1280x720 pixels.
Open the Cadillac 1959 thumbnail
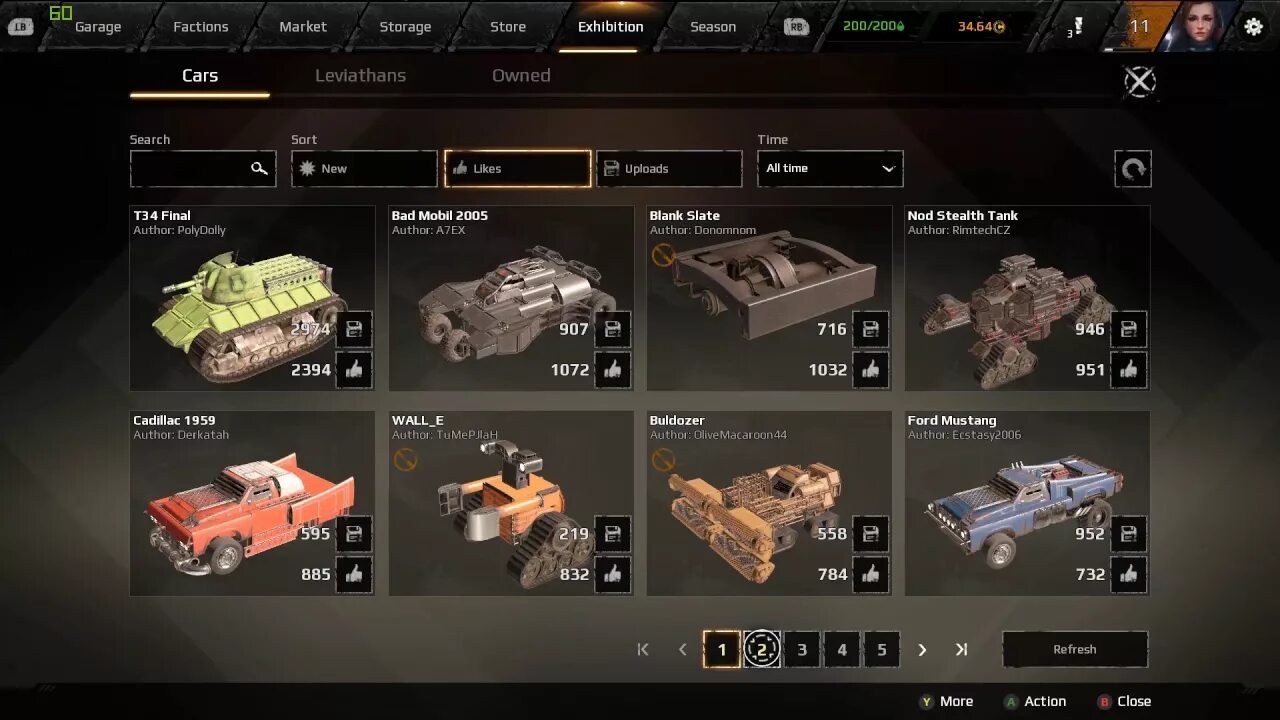pyautogui.click(x=252, y=503)
